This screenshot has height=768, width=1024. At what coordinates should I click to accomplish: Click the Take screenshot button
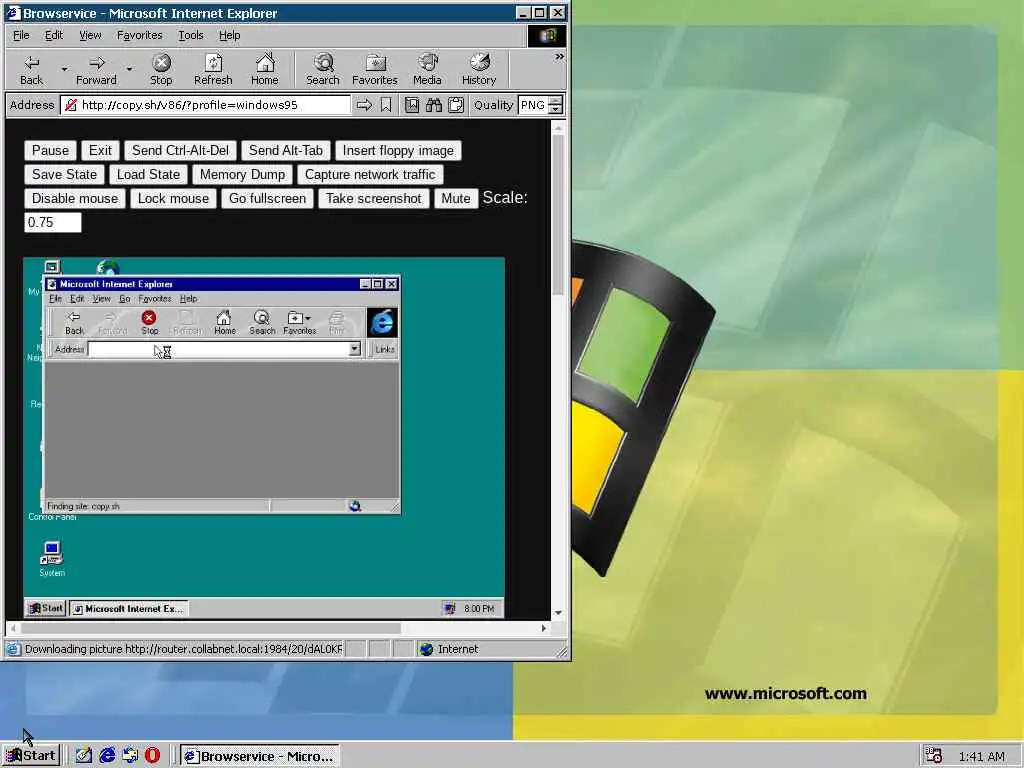(x=374, y=199)
